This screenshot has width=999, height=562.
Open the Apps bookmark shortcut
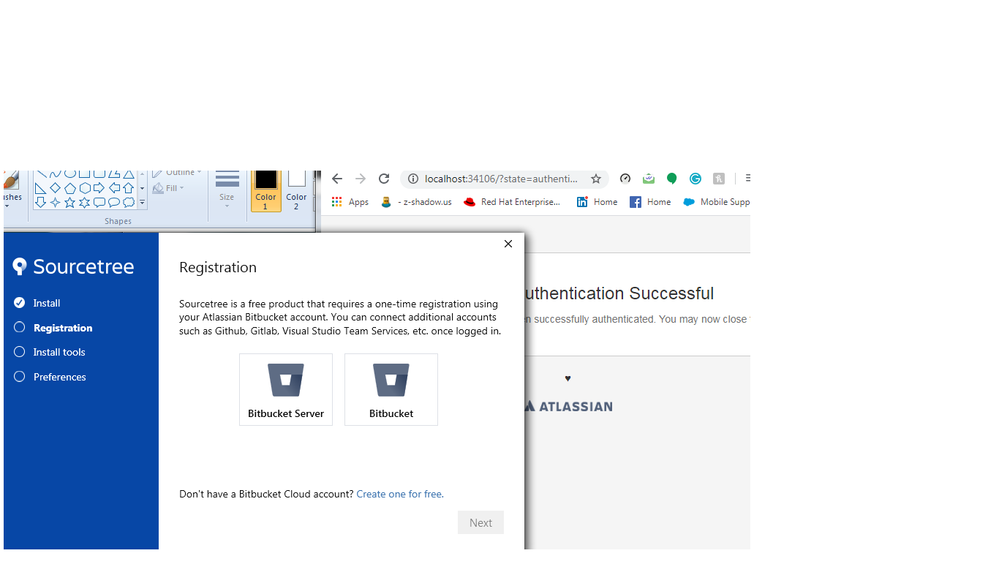[350, 202]
